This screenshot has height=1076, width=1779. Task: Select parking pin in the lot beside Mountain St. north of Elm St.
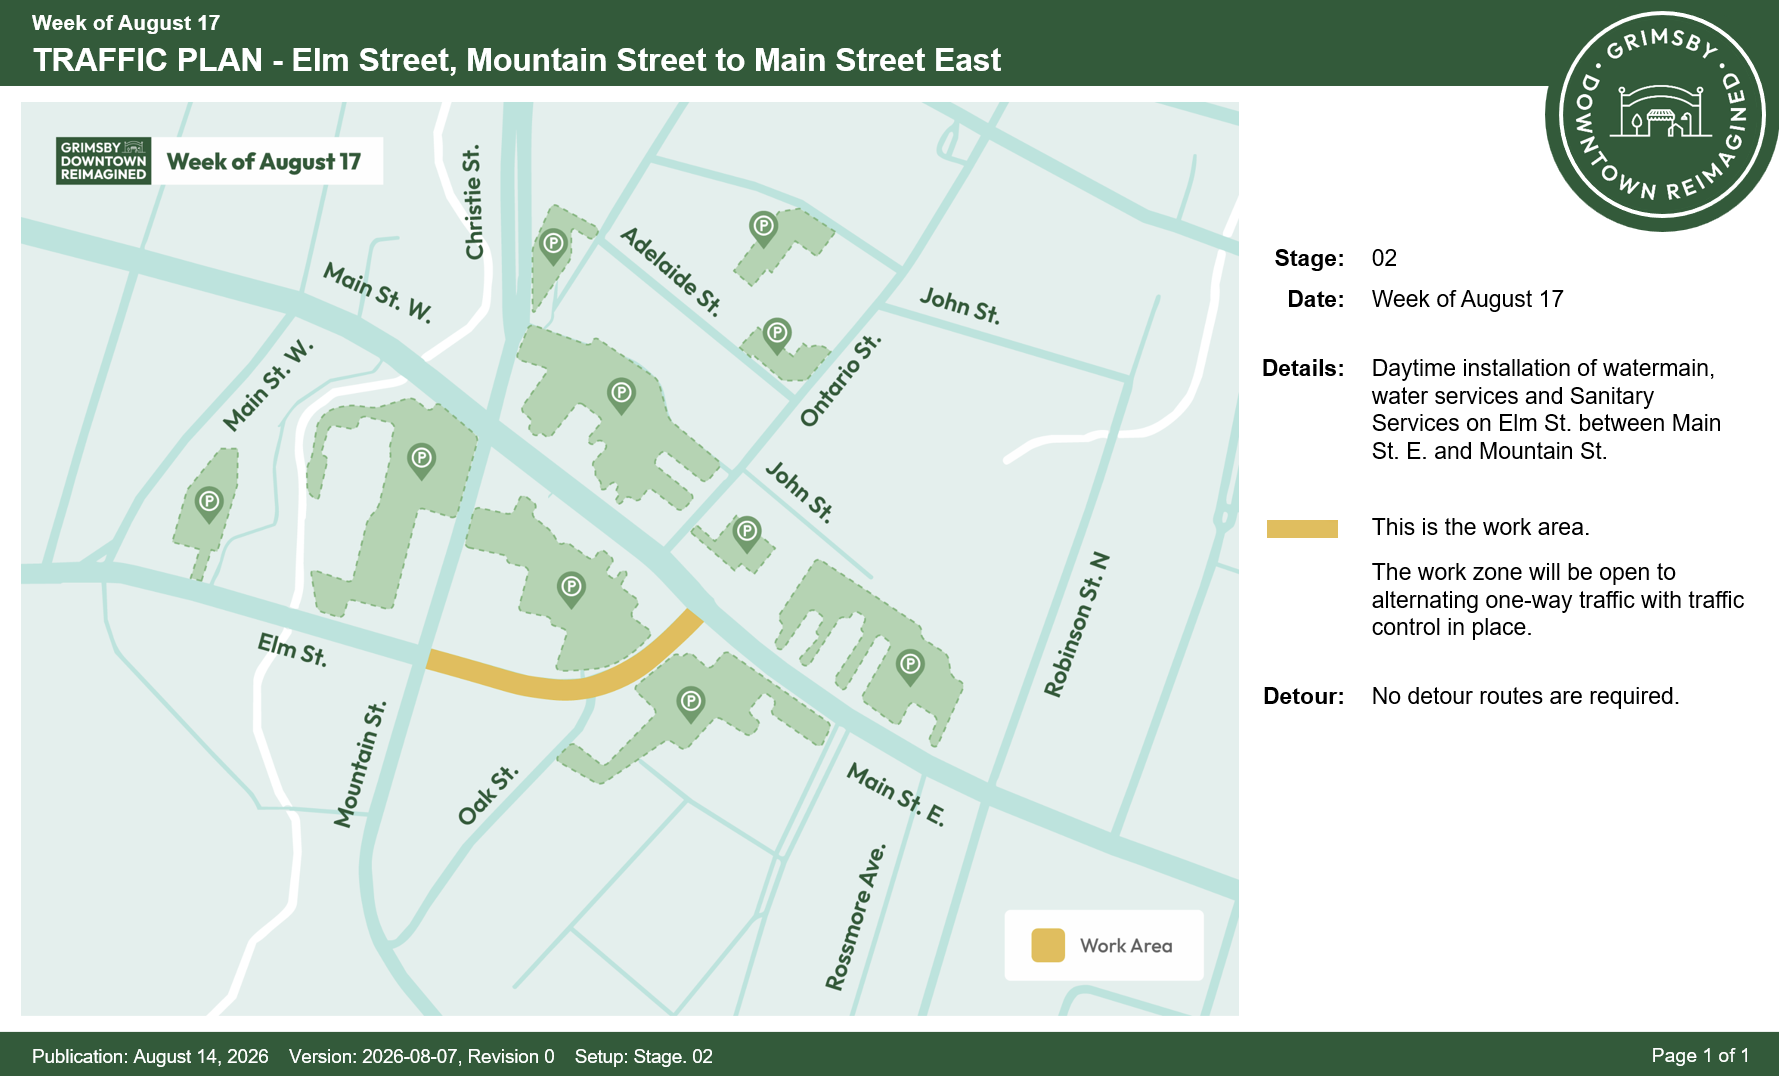tap(421, 461)
